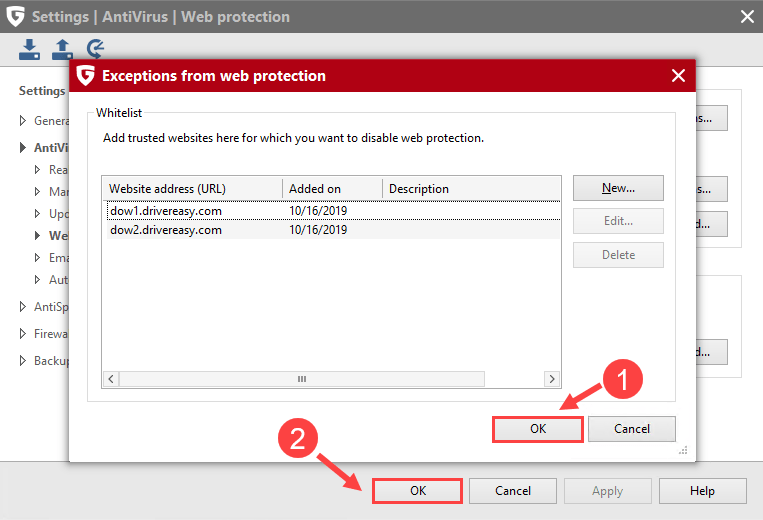Expand the General settings tree node
Viewport: 763px width, 520px height.
[24, 121]
